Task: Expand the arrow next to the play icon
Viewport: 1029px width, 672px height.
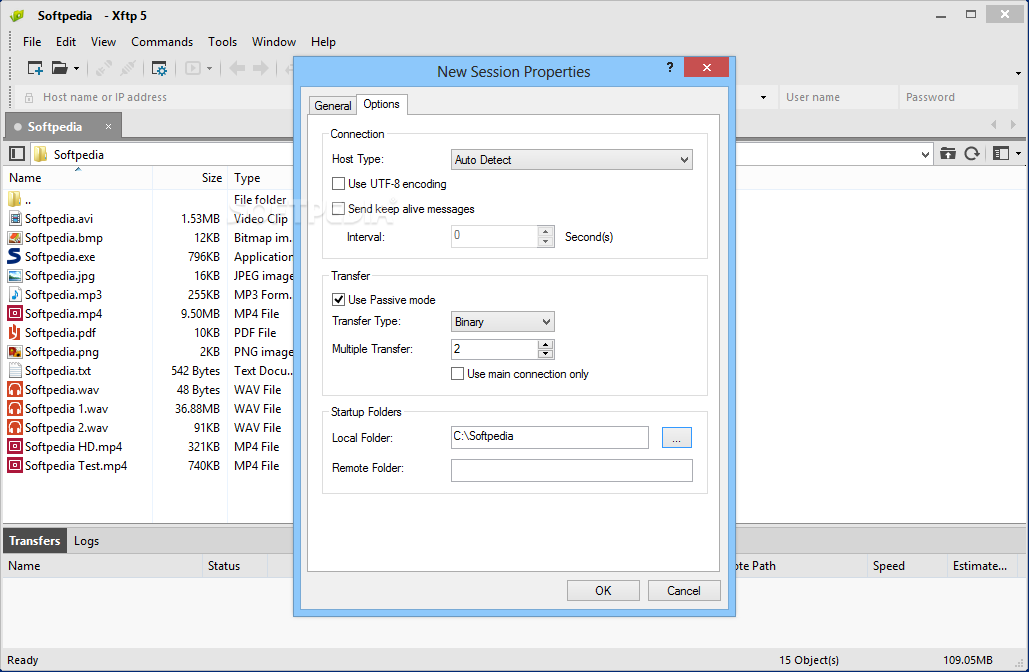Action: (209, 68)
